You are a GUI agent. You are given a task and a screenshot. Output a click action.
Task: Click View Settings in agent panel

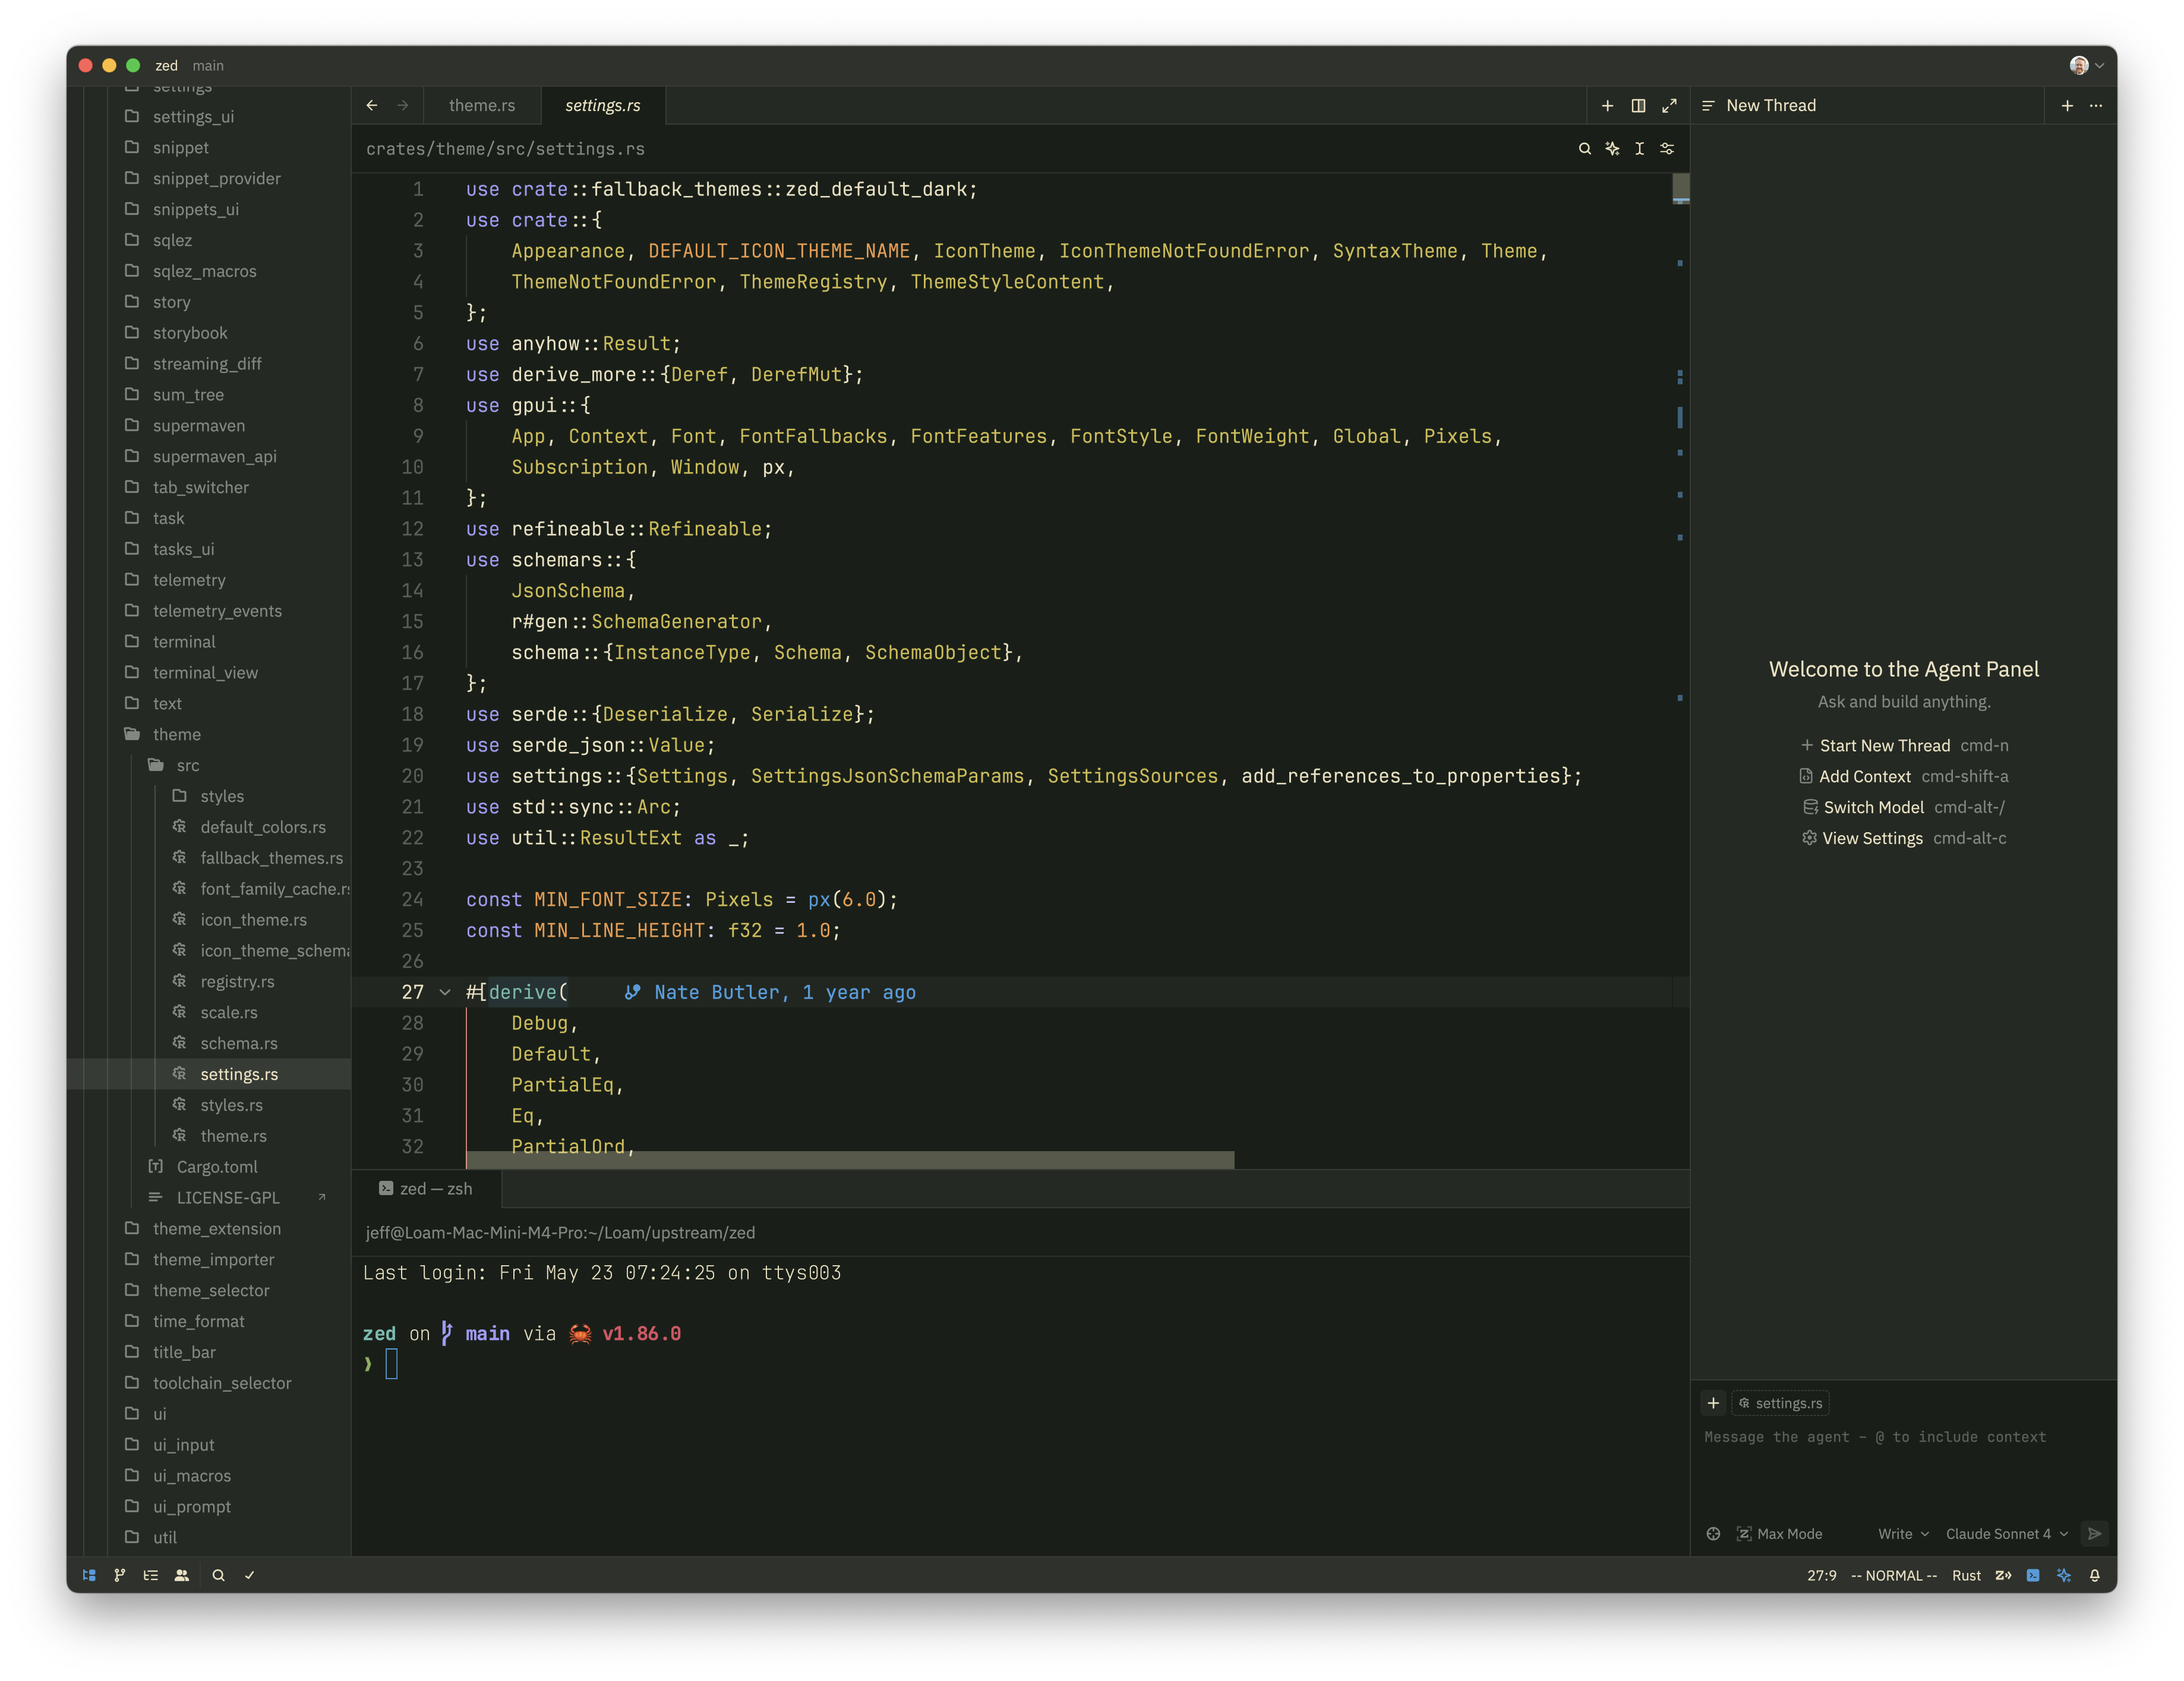coord(1872,838)
